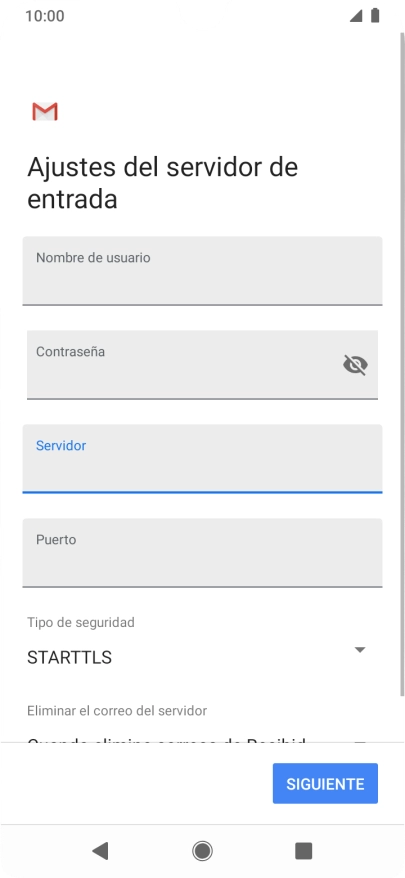
Task: Select the Servidor input field
Action: point(202,459)
